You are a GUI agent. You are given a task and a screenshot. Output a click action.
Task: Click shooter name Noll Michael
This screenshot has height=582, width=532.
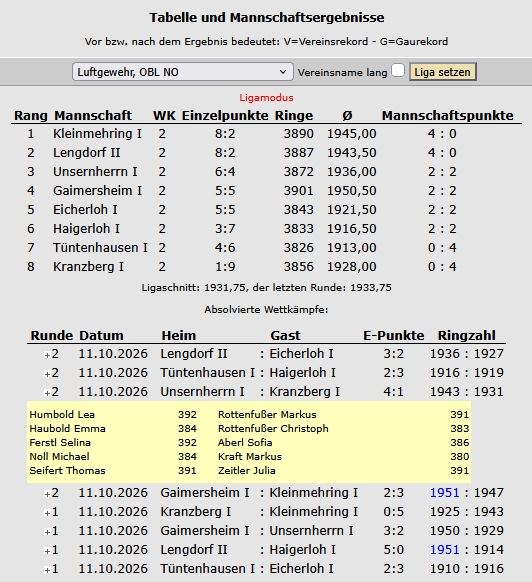(x=59, y=456)
